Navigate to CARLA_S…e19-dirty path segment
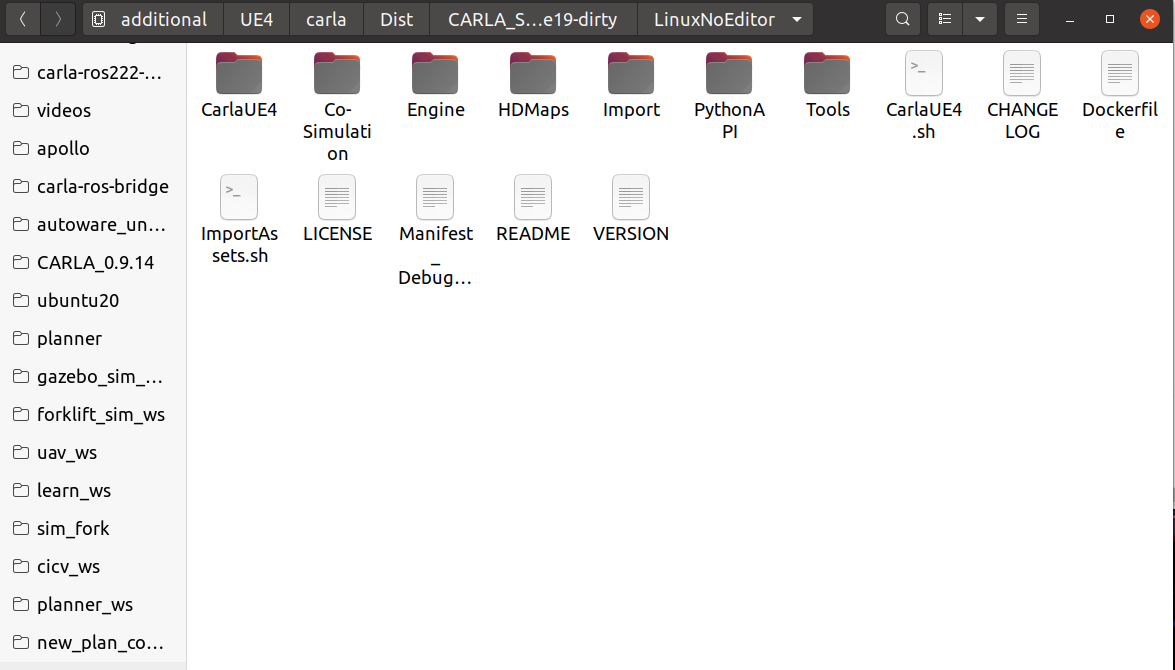 533,19
